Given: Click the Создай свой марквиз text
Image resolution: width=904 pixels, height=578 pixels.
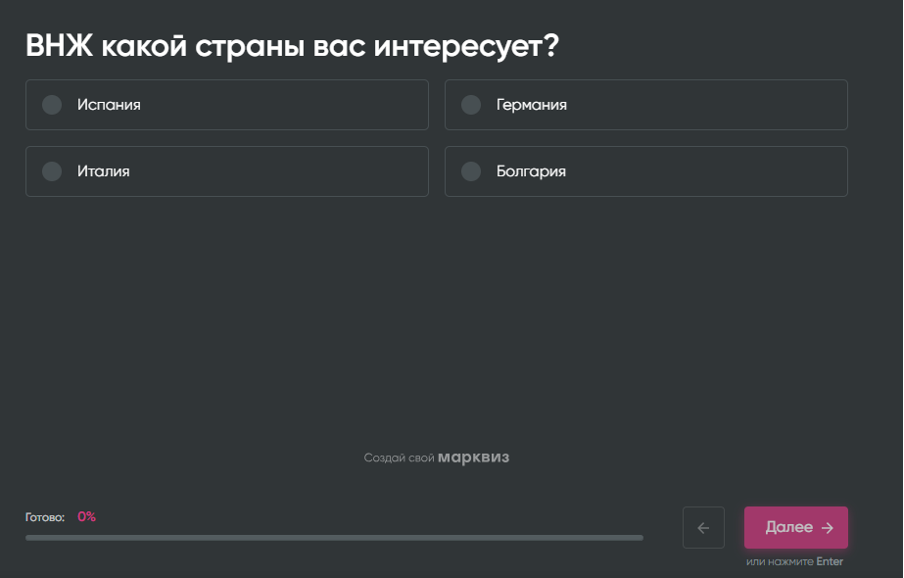Looking at the screenshot, I should tap(437, 457).
